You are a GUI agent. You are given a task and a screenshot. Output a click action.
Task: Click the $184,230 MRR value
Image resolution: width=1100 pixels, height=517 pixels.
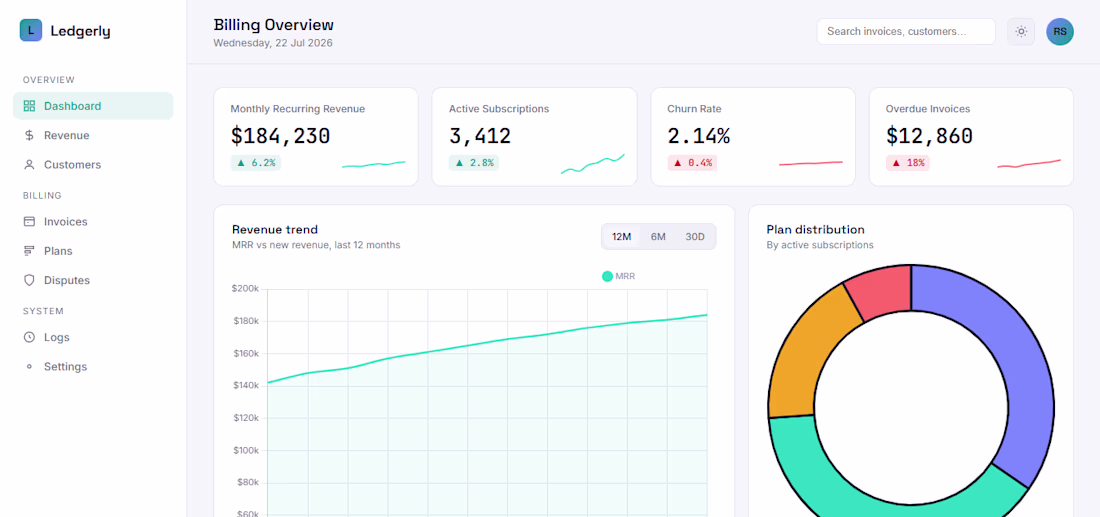point(281,135)
